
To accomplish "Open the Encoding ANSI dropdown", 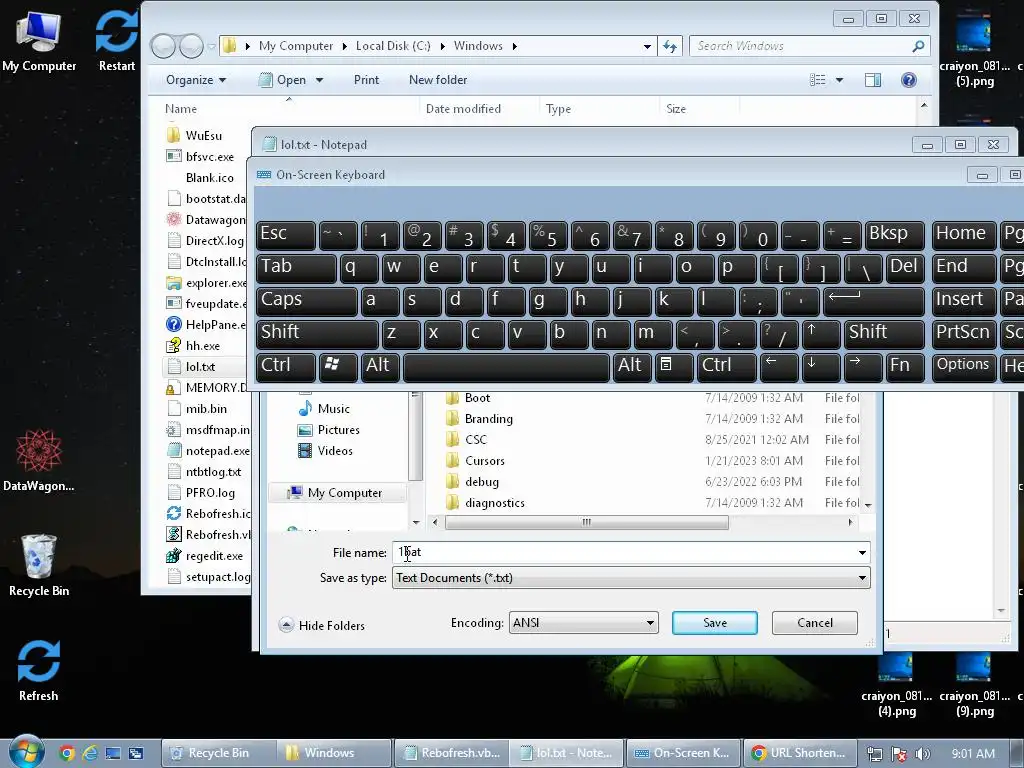I will pyautogui.click(x=583, y=623).
